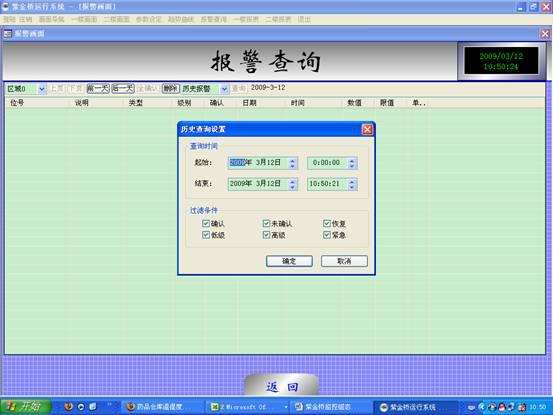Click the 返回 button at the bottom
This screenshot has width=553, height=415.
click(282, 386)
